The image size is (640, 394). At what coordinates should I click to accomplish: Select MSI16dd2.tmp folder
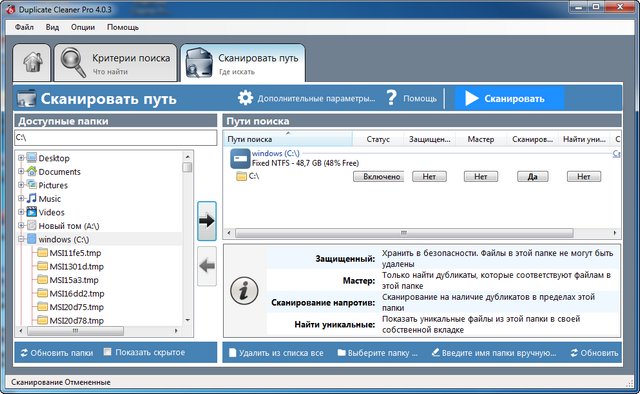pyautogui.click(x=71, y=293)
